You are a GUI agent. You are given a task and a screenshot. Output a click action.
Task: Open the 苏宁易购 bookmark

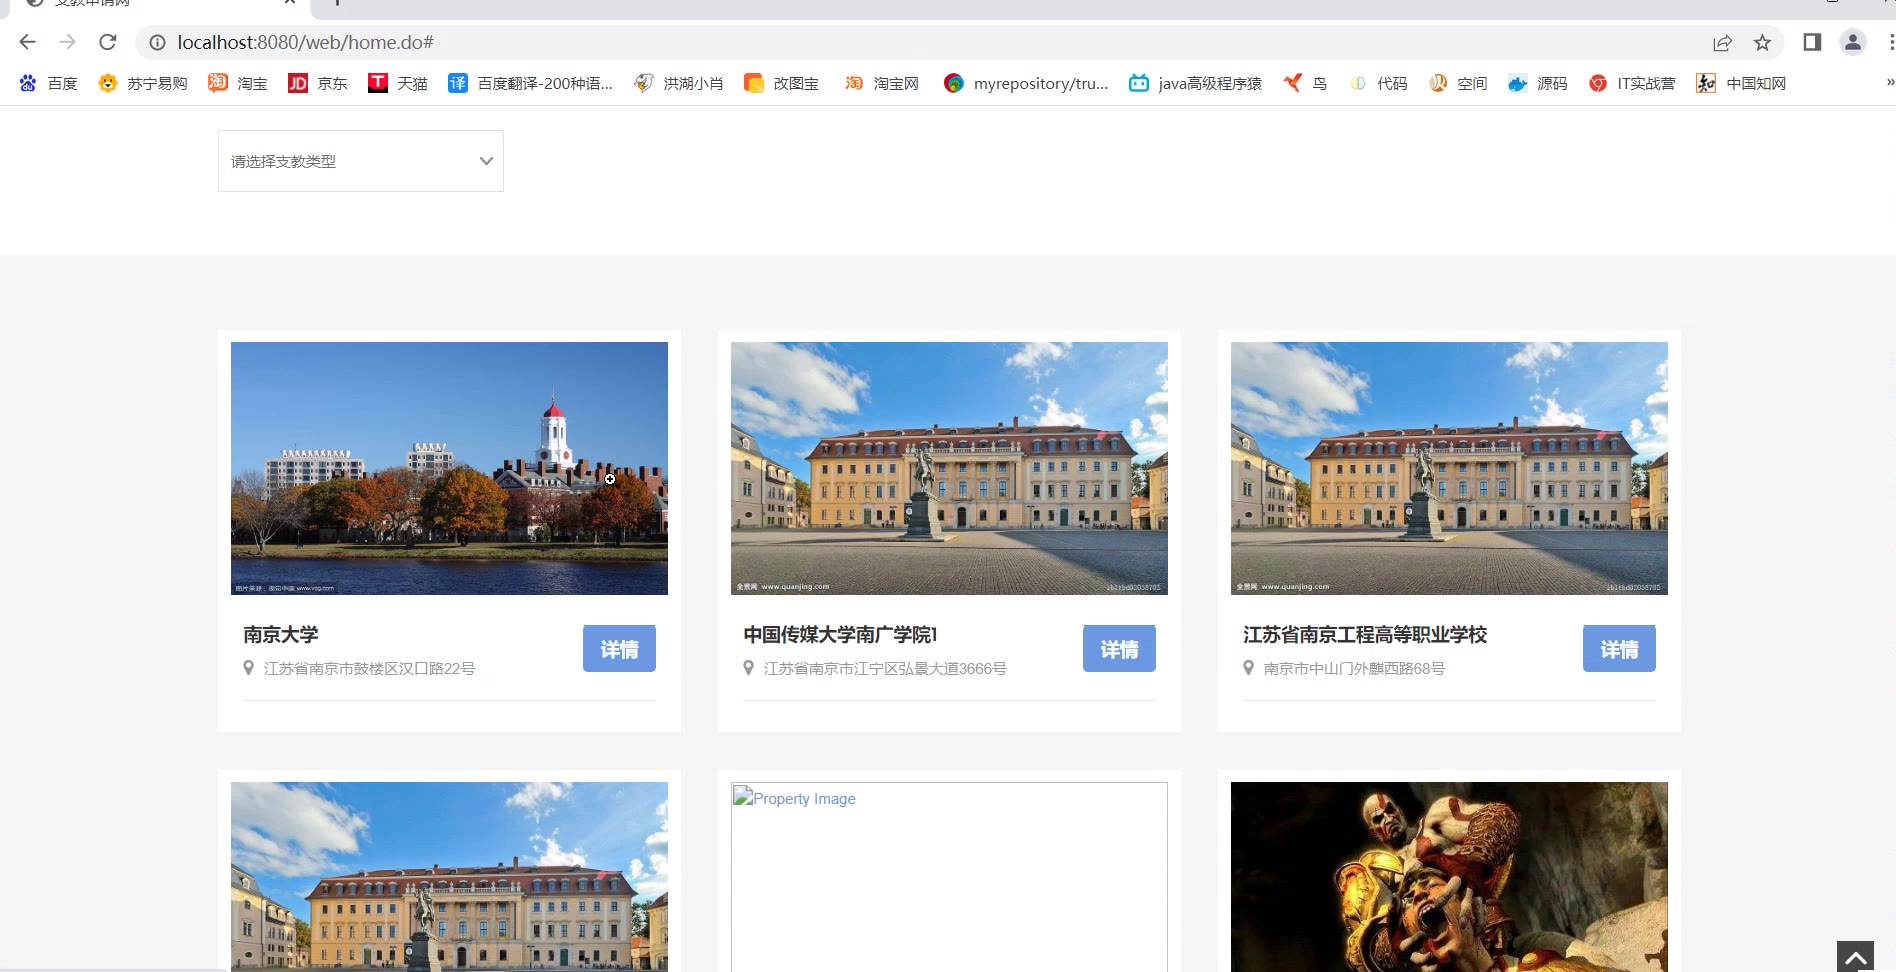pyautogui.click(x=143, y=83)
